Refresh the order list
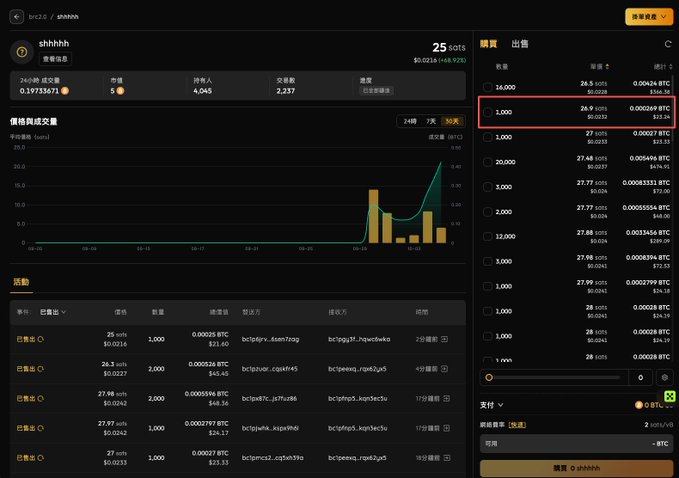The width and height of the screenshot is (679, 478). (x=668, y=44)
